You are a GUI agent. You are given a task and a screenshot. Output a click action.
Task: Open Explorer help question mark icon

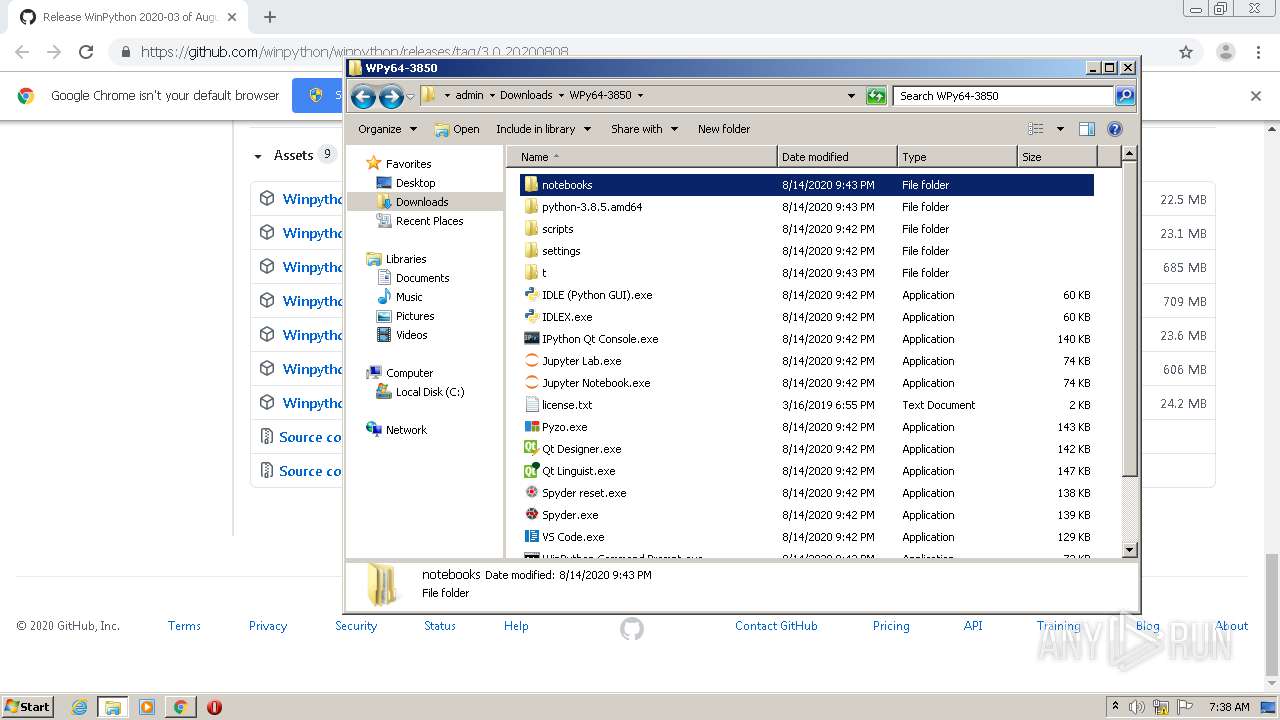1115,129
